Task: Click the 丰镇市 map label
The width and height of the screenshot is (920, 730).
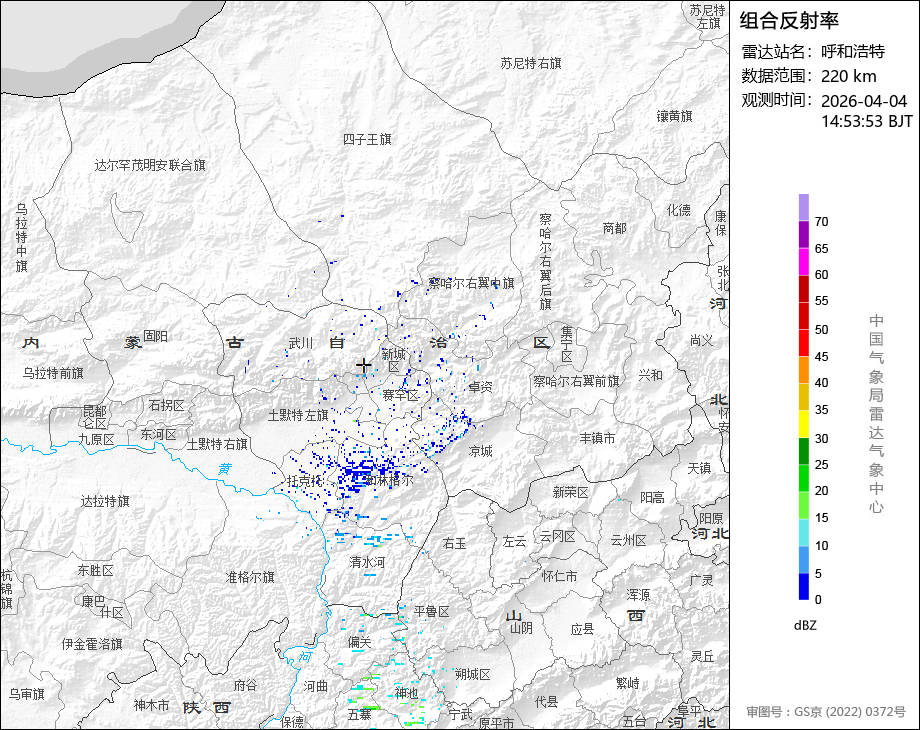Action: click(x=597, y=438)
